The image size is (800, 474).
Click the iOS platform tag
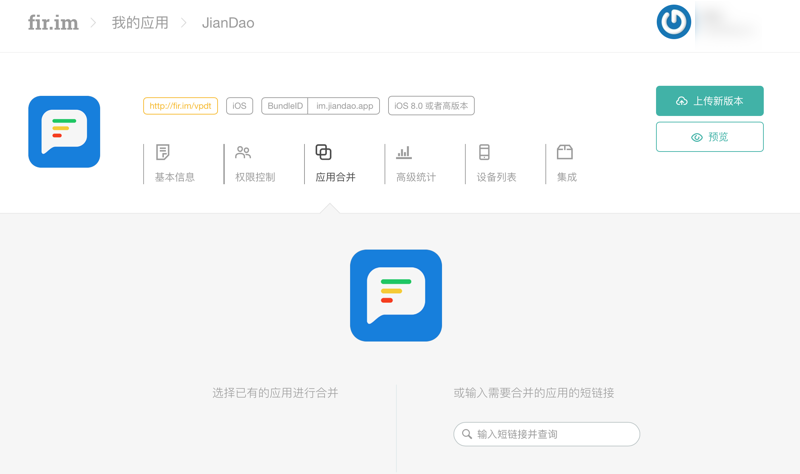click(x=239, y=106)
